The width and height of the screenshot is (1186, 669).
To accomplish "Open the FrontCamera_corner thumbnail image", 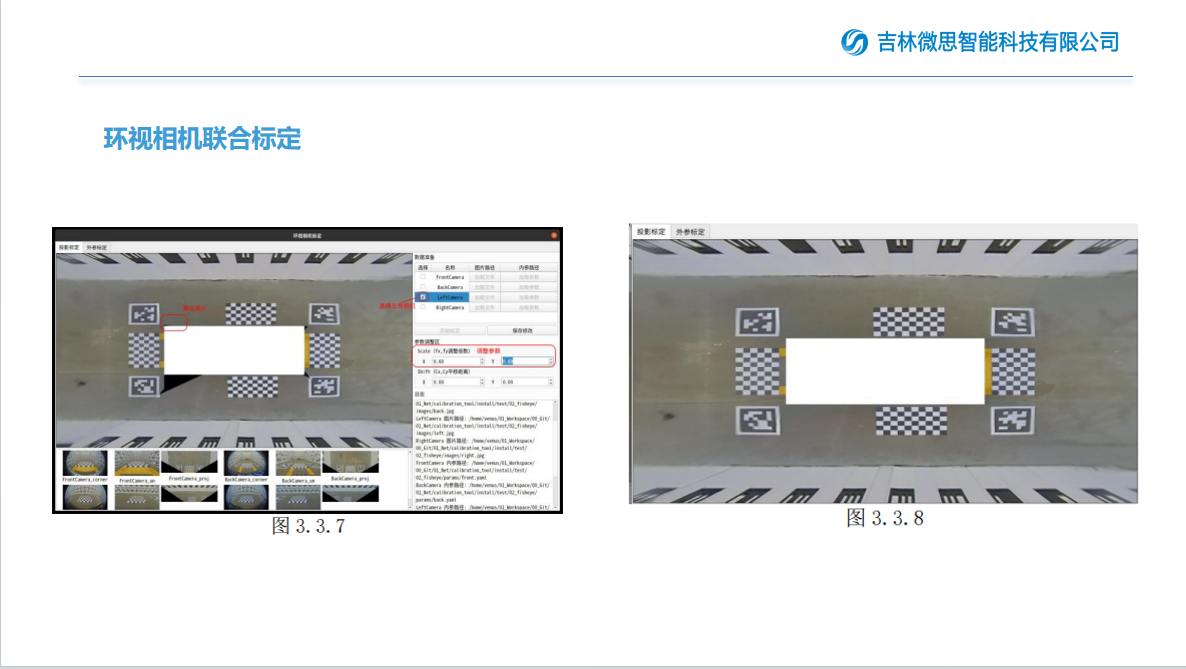I will click(x=85, y=463).
